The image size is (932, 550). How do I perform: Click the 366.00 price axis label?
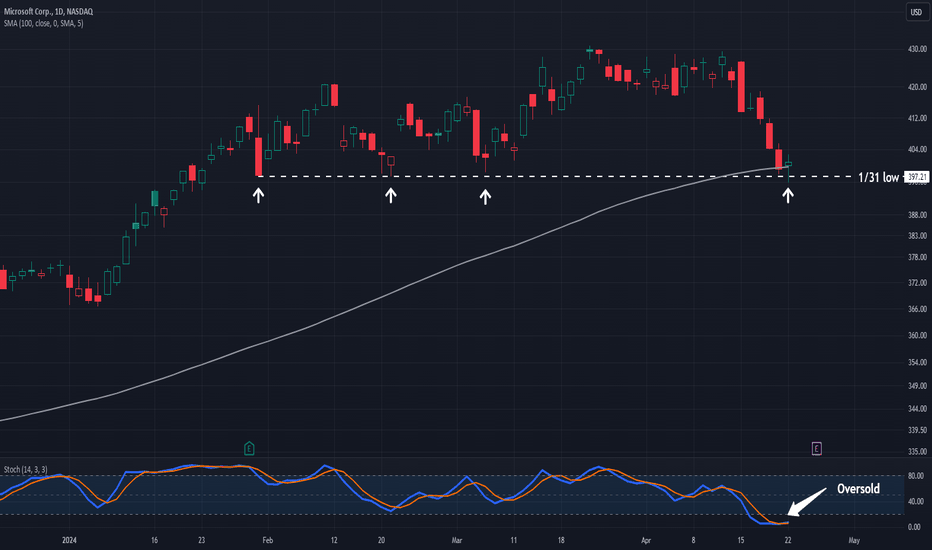[917, 309]
